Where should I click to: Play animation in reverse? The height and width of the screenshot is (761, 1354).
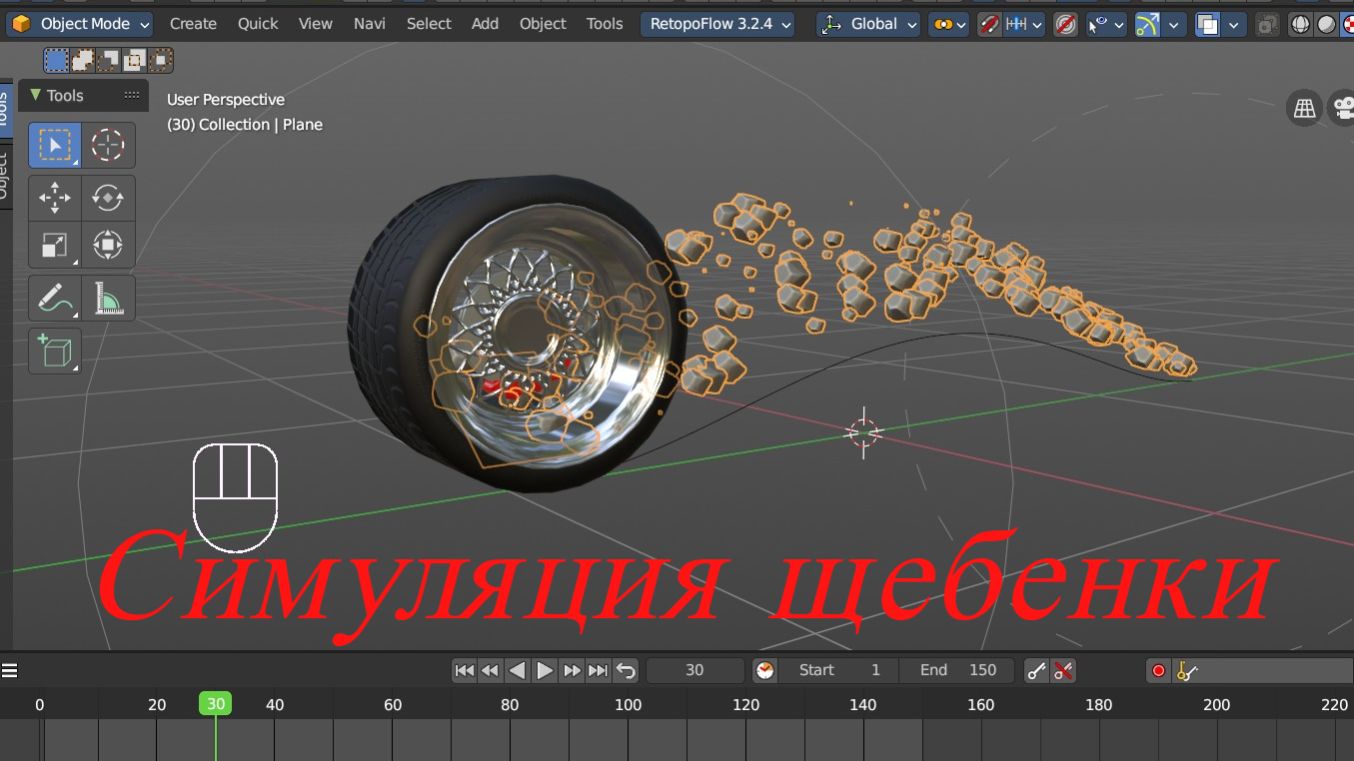517,670
